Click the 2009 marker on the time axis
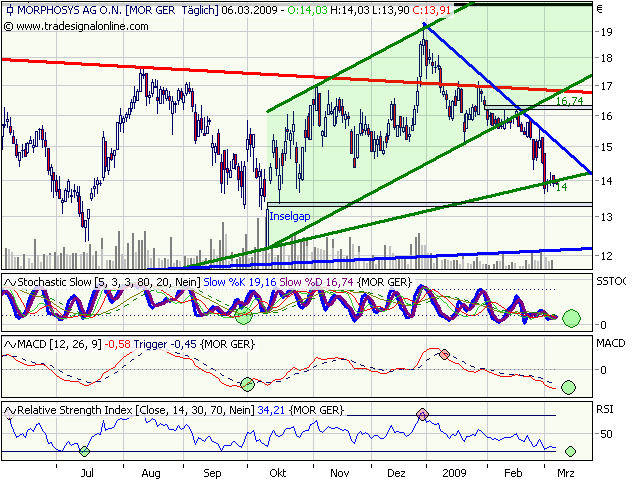 (455, 470)
